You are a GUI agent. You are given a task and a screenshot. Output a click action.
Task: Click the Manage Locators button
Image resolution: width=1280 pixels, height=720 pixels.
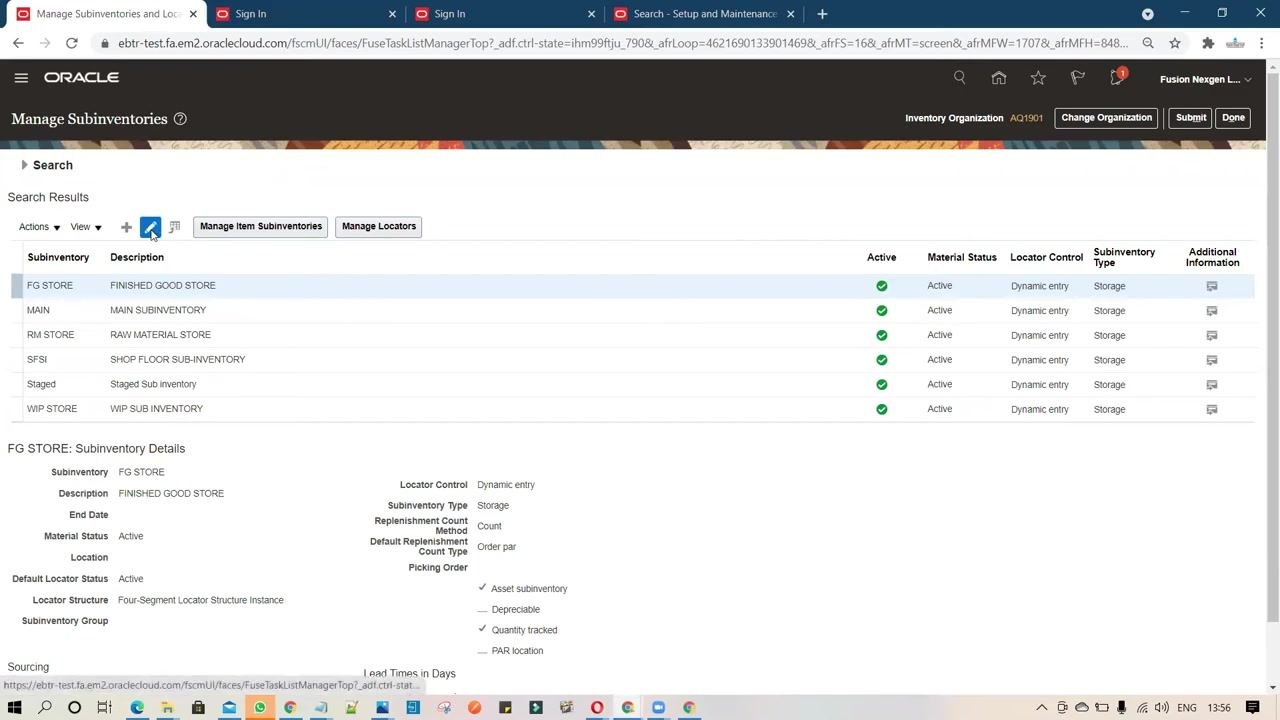point(379,226)
